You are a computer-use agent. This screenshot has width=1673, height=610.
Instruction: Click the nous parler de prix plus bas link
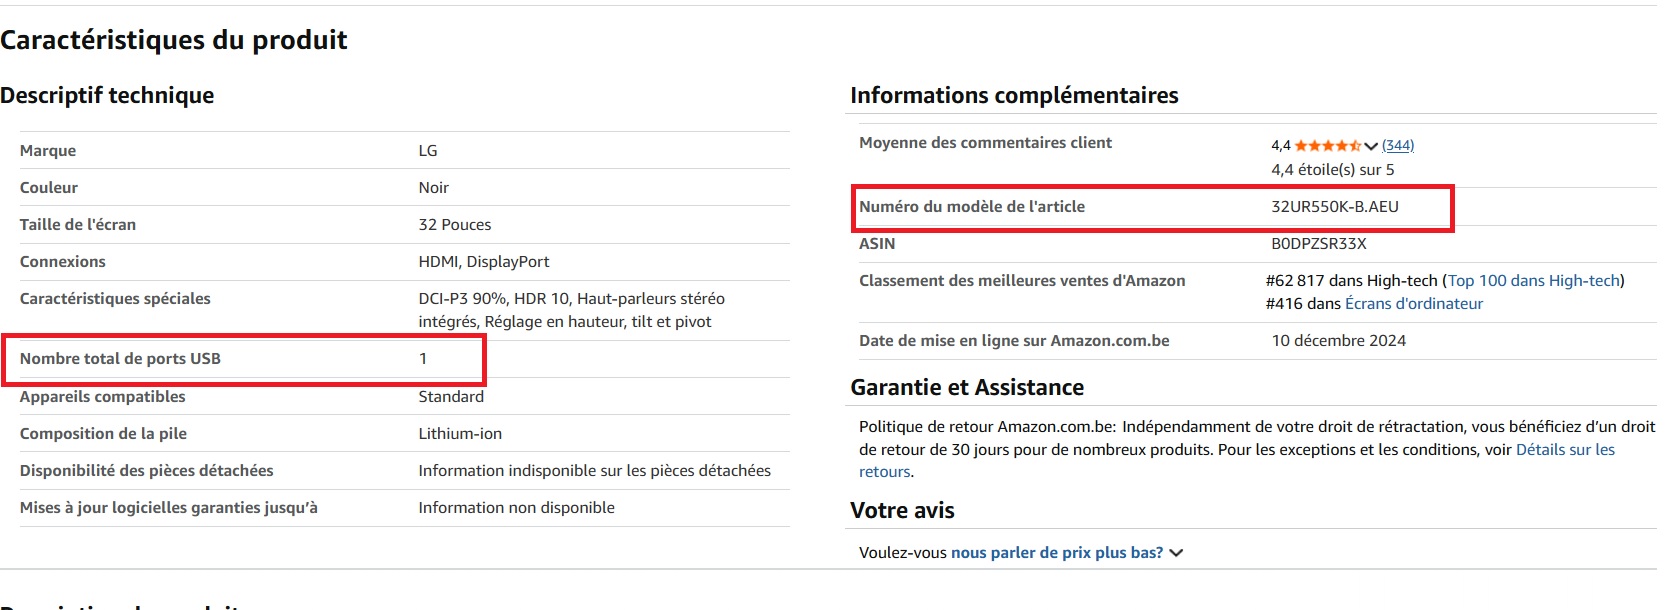[1057, 552]
